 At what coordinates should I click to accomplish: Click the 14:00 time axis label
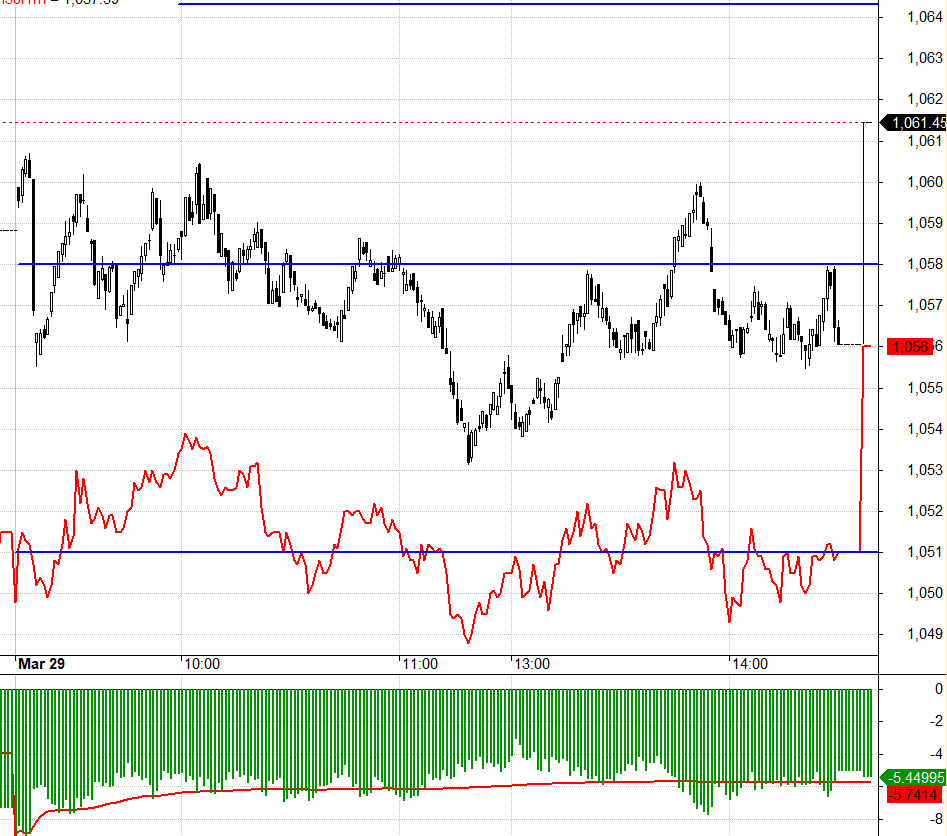(x=750, y=664)
